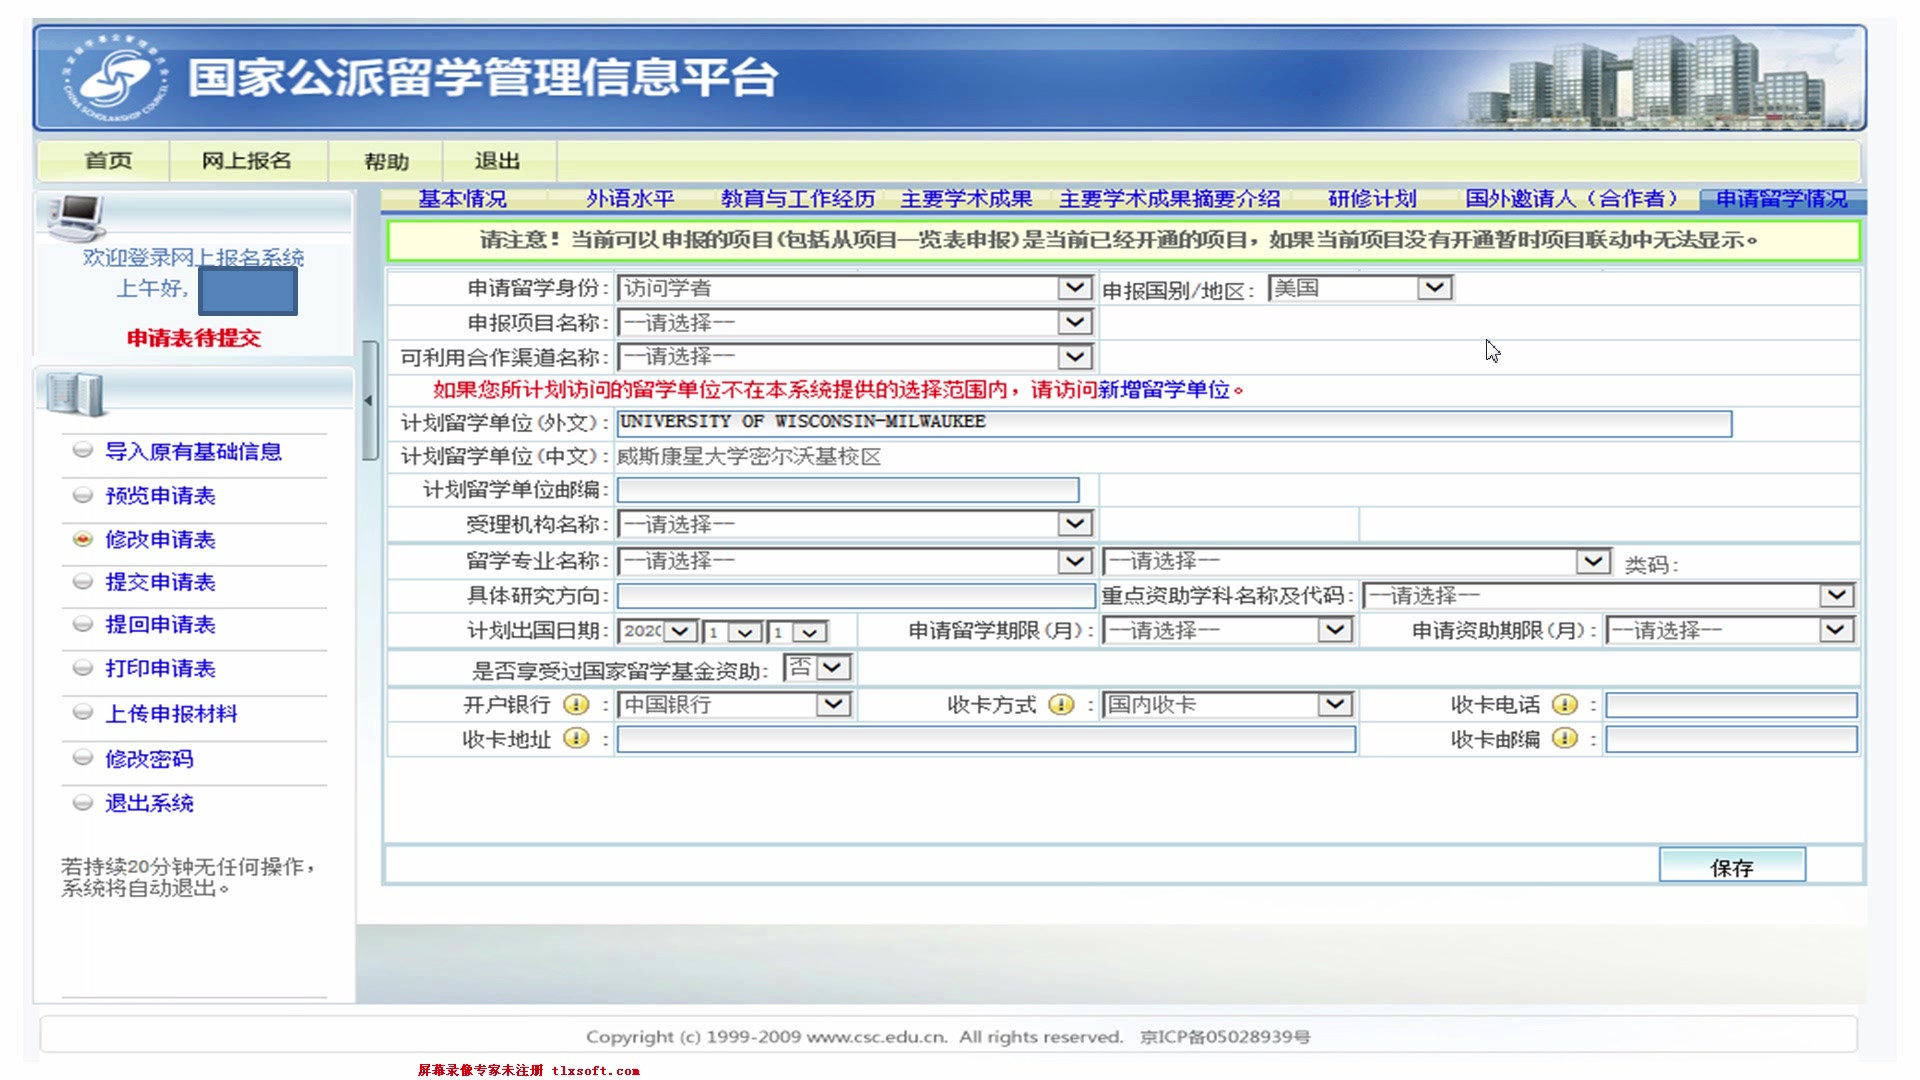Open the 申请留学期限(月) dropdown
Image resolution: width=1920 pixels, height=1080 pixels.
tap(1227, 630)
